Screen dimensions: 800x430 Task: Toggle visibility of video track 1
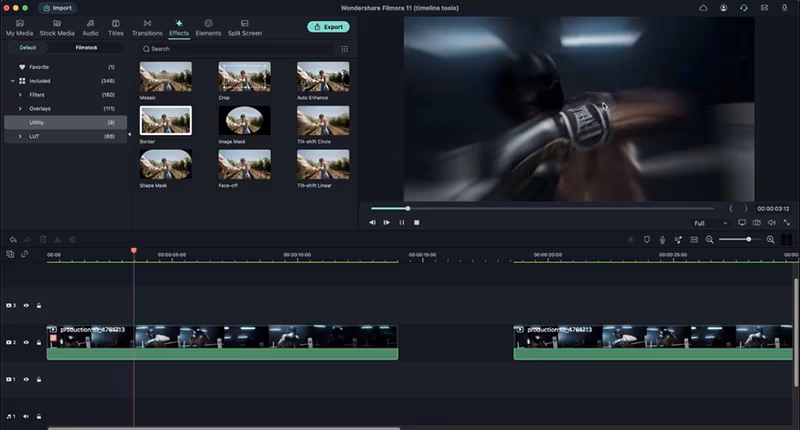(26, 380)
